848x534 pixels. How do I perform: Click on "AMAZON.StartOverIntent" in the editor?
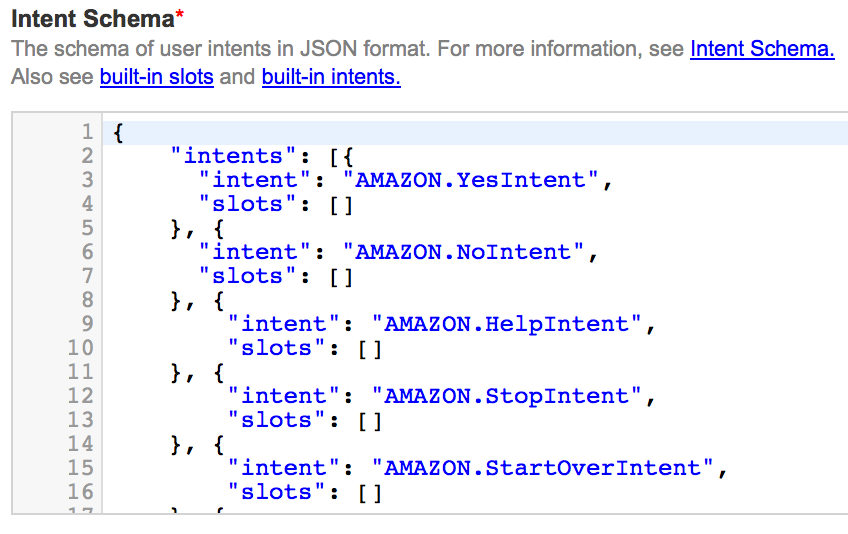point(542,468)
